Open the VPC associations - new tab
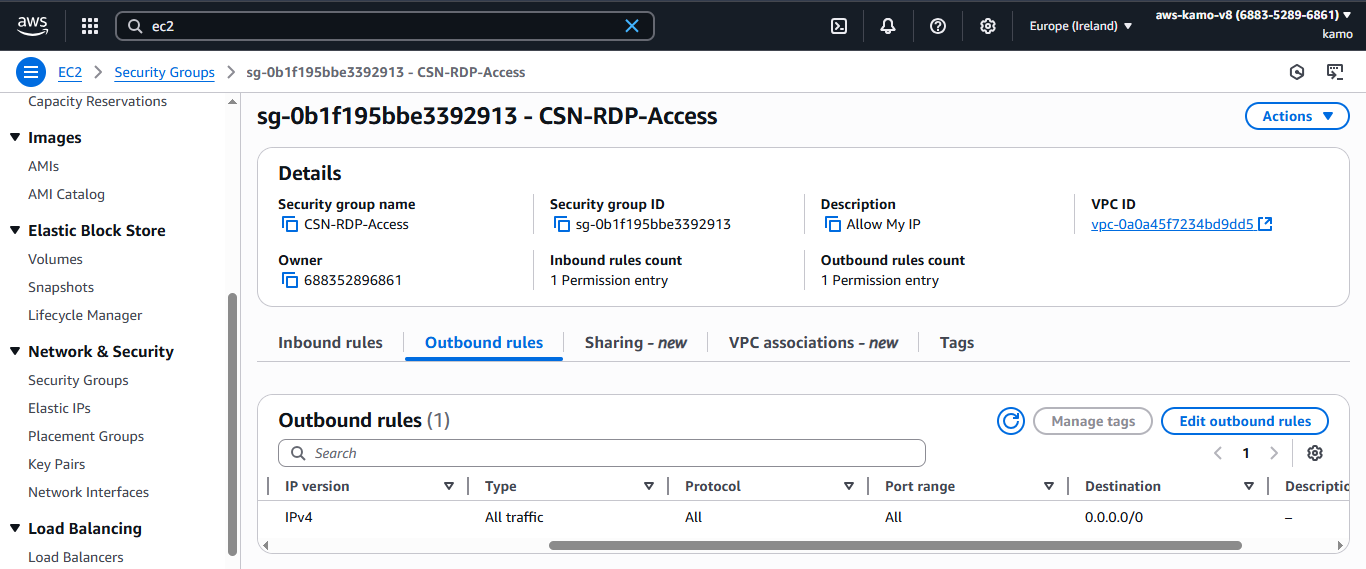 click(x=813, y=342)
